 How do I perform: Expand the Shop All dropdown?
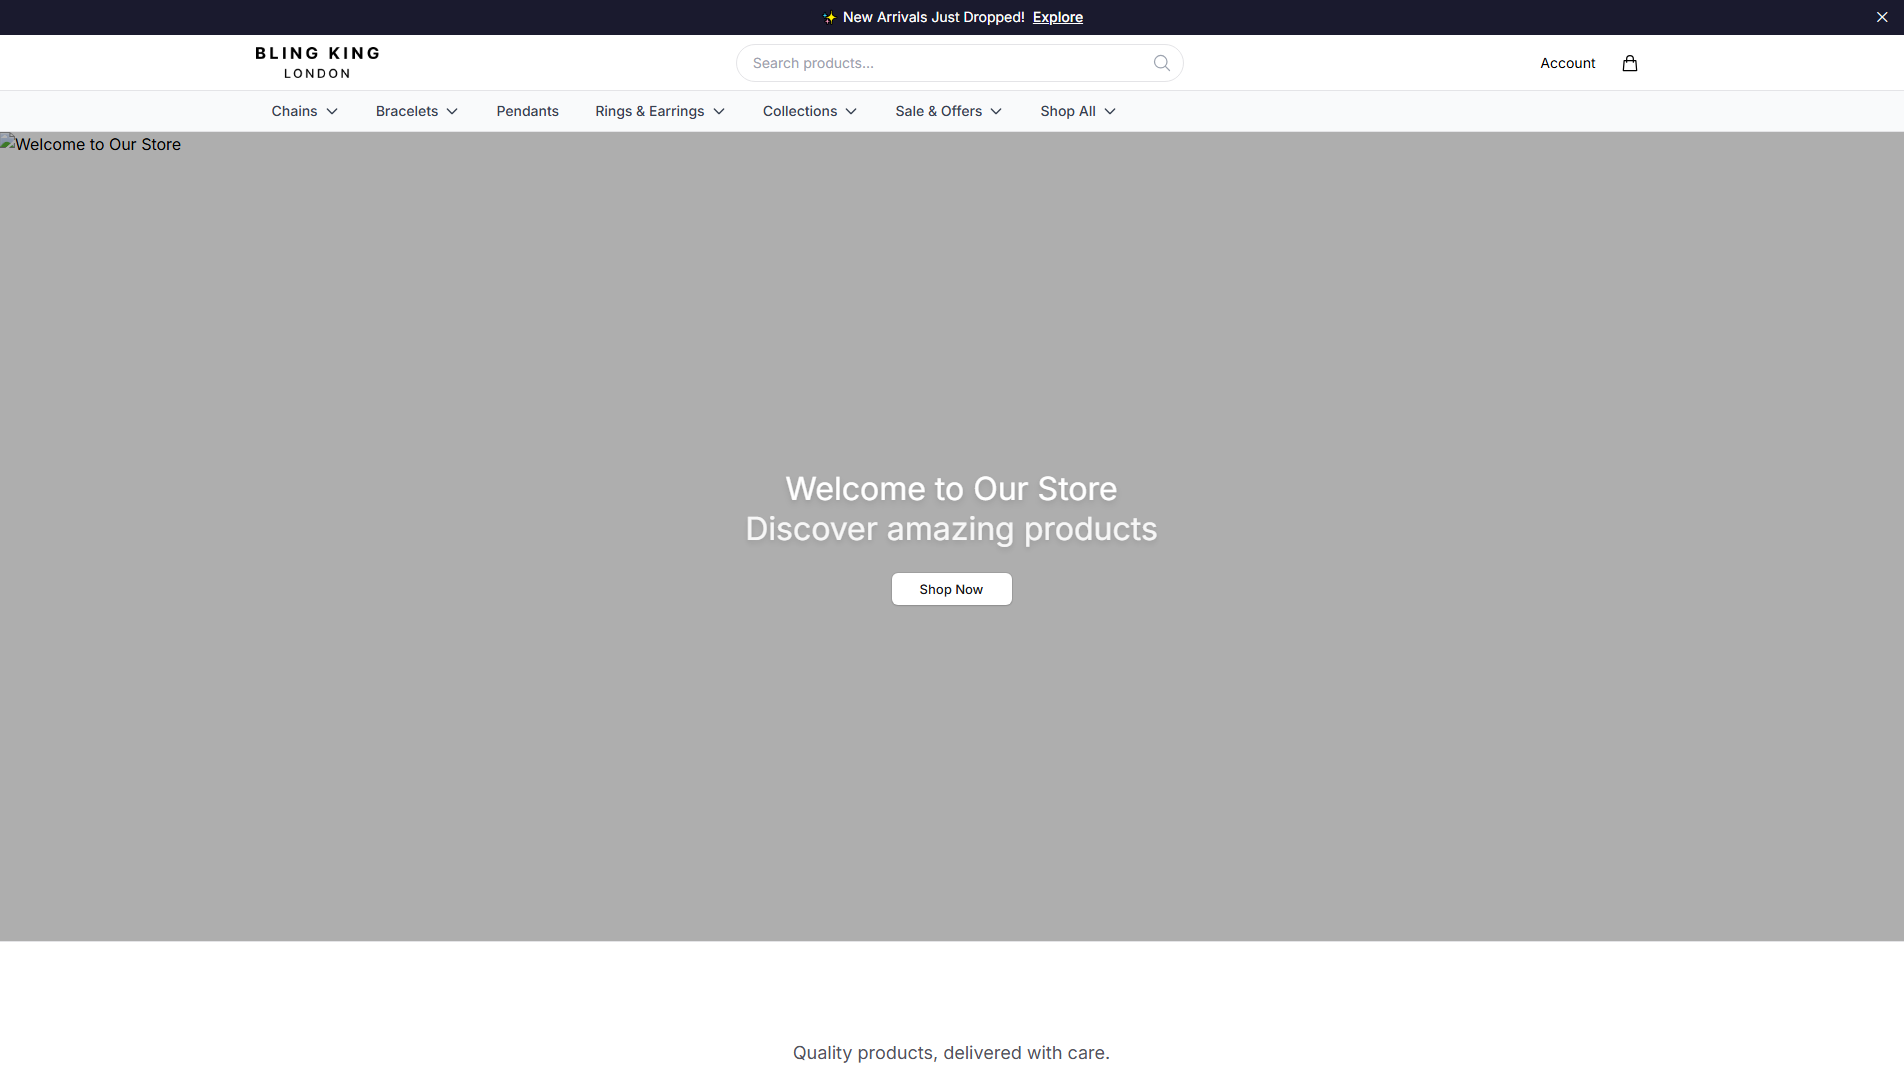1077,111
